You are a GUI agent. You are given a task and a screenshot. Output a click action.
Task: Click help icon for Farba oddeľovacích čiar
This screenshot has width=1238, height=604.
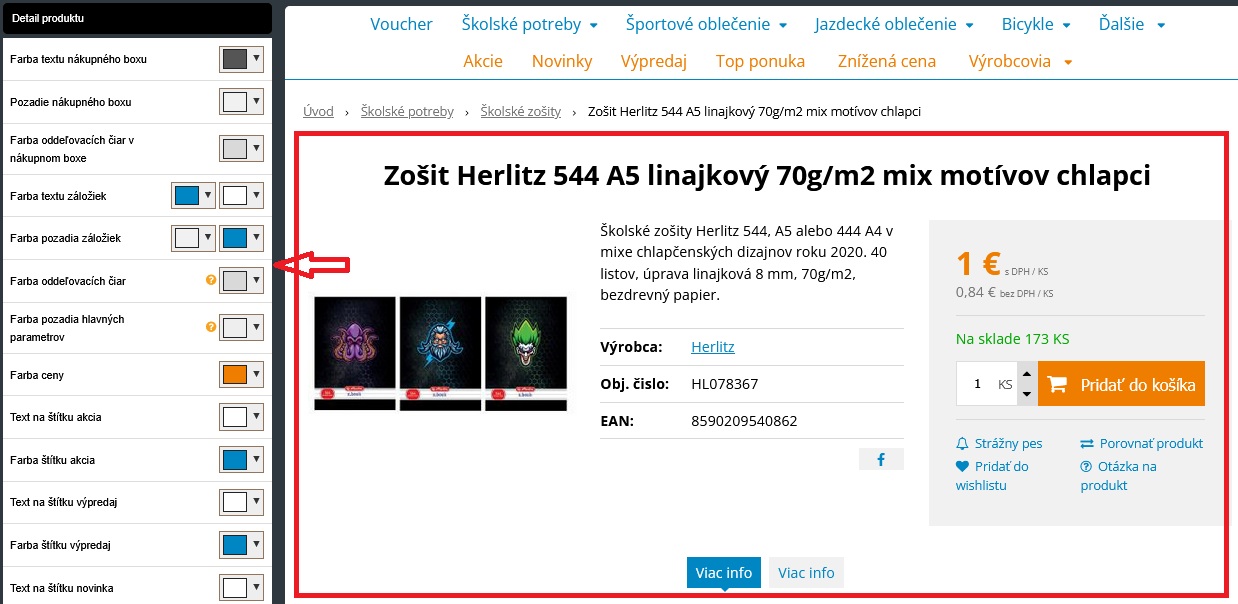tap(210, 280)
